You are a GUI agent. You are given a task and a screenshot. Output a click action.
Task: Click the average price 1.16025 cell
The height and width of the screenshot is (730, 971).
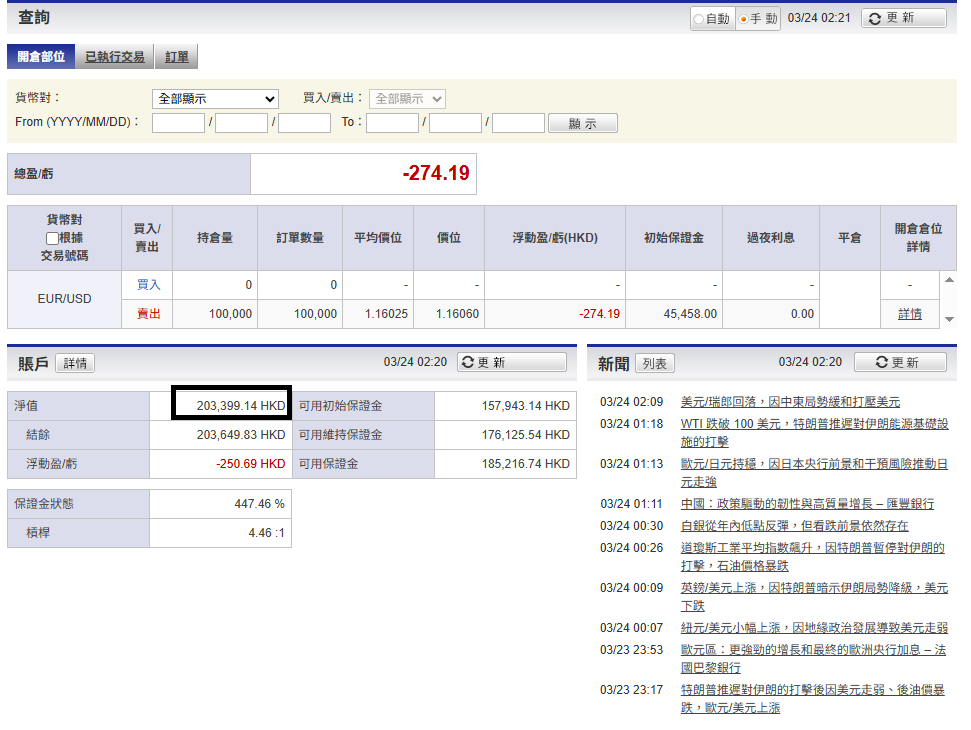[378, 314]
